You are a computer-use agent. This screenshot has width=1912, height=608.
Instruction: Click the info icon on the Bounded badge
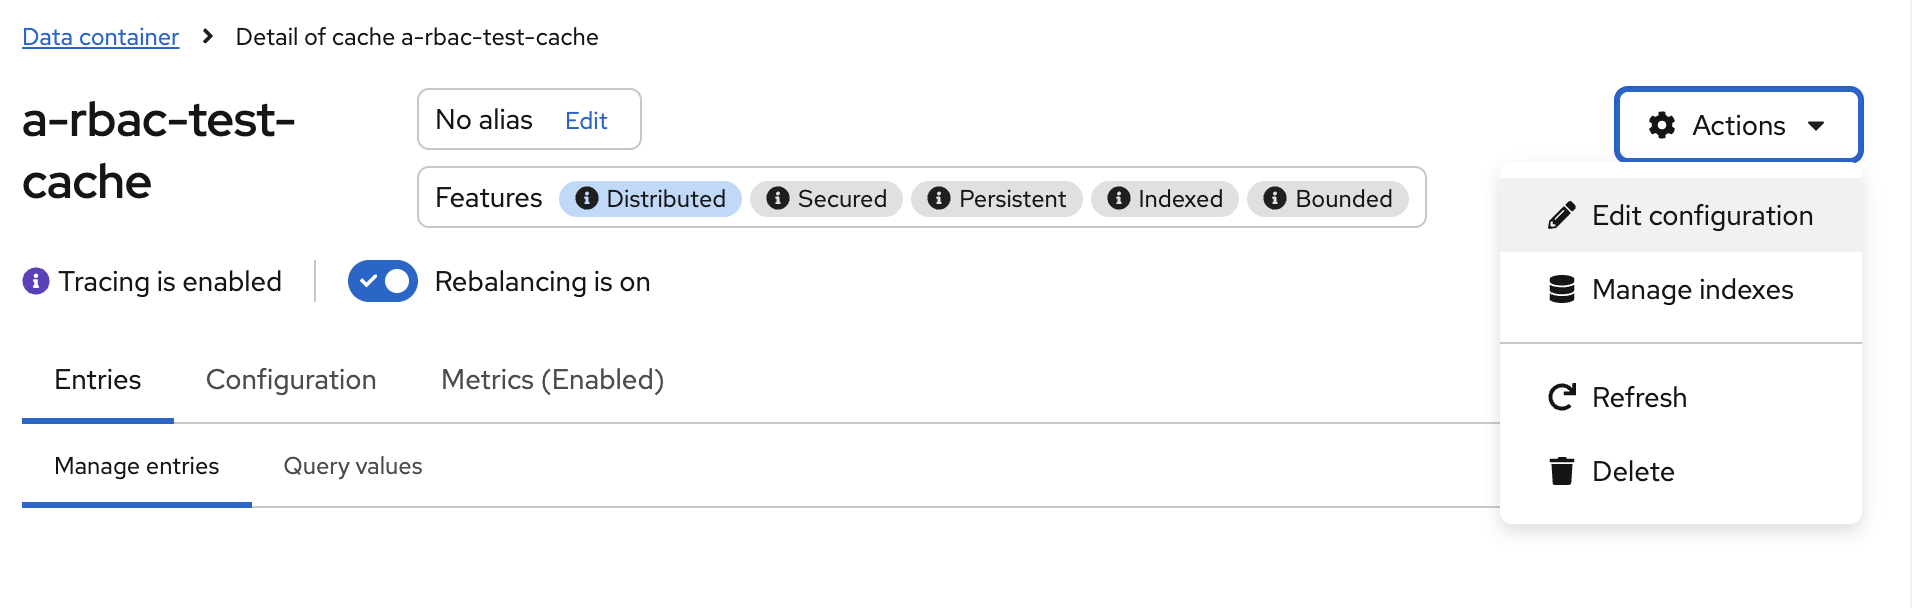click(x=1274, y=198)
